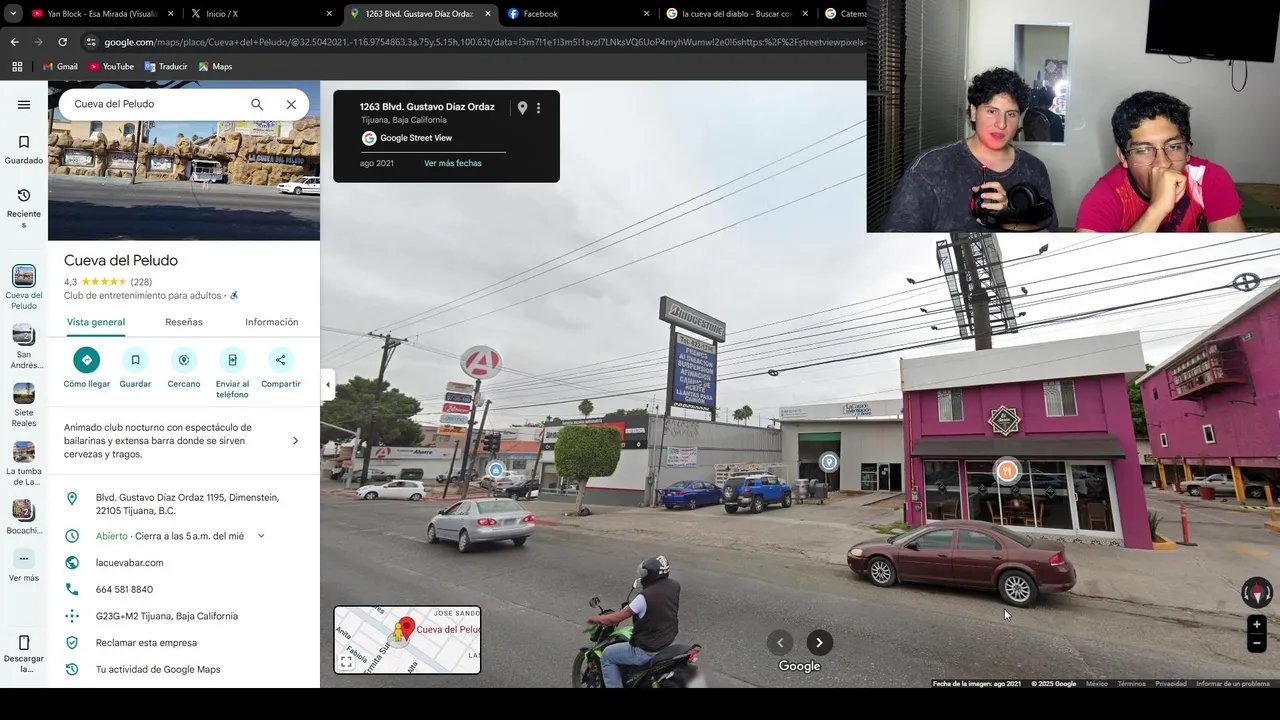Click Ver más fechas link
1280x720 pixels.
point(453,163)
